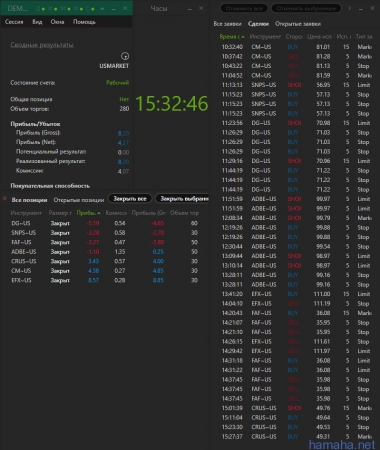Click red indicator icon beside Все позиции tab
The image size is (380, 450).
pyautogui.click(x=5, y=198)
